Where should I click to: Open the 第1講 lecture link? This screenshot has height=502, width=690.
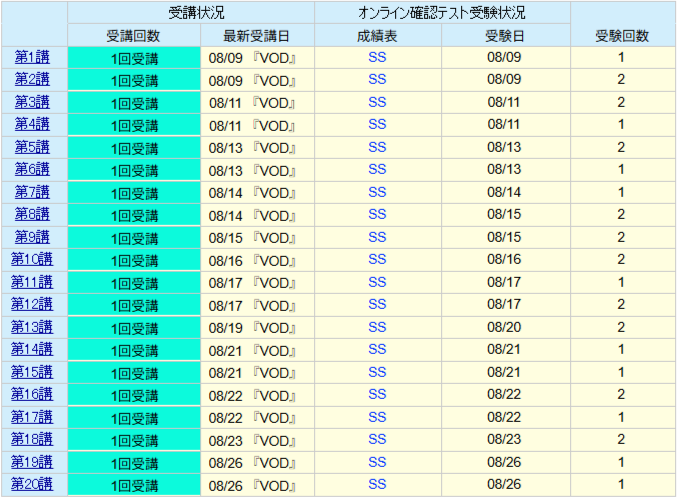tap(33, 57)
